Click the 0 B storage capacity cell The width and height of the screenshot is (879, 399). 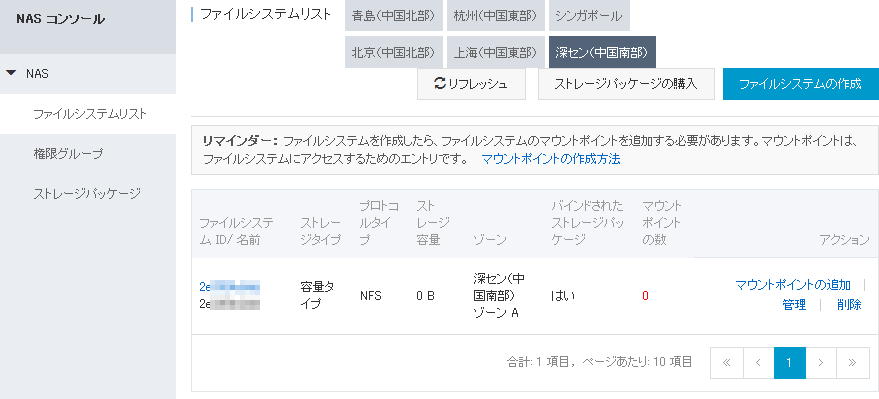(x=425, y=296)
